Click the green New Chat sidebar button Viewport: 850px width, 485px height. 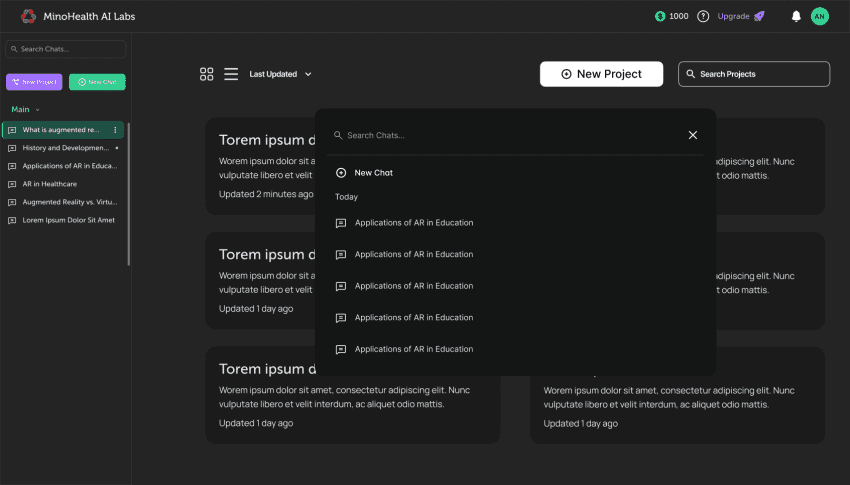coord(97,82)
